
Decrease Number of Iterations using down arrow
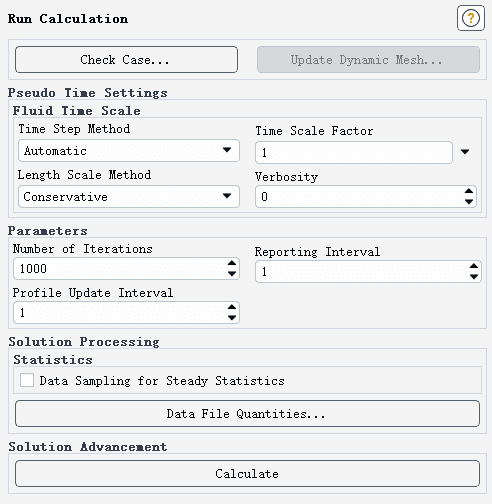point(232,274)
